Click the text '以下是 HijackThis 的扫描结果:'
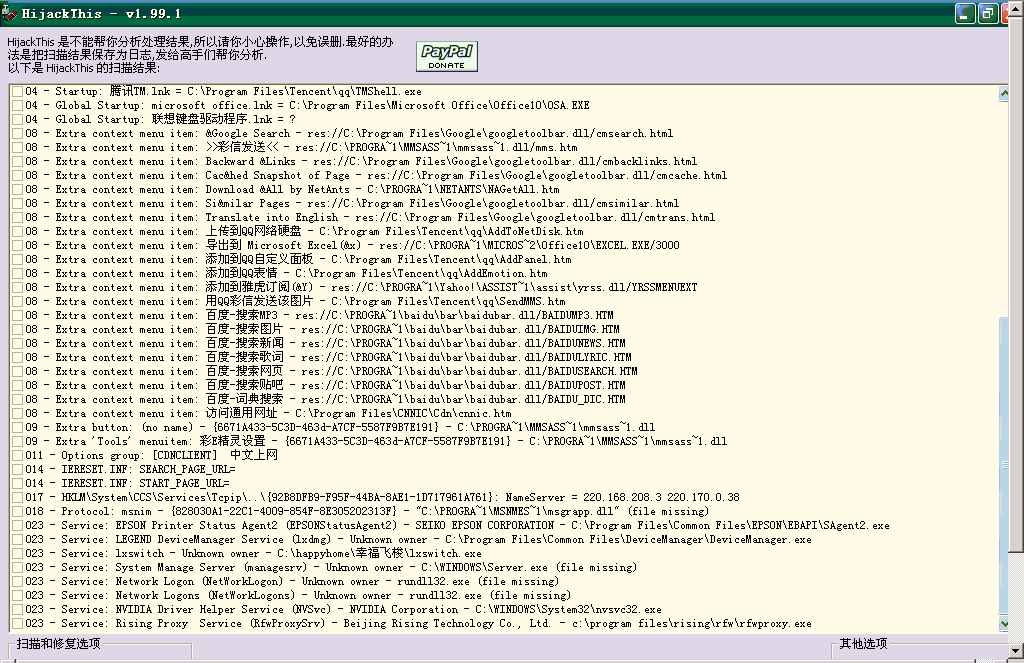The width and height of the screenshot is (1024, 663). (84, 68)
